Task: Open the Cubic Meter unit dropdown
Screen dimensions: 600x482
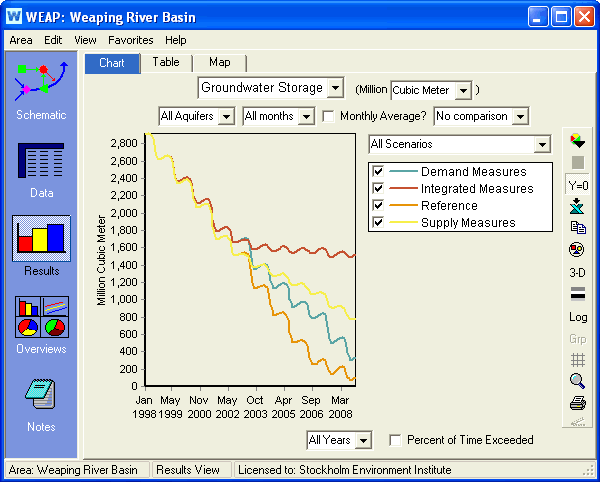Action: click(463, 90)
